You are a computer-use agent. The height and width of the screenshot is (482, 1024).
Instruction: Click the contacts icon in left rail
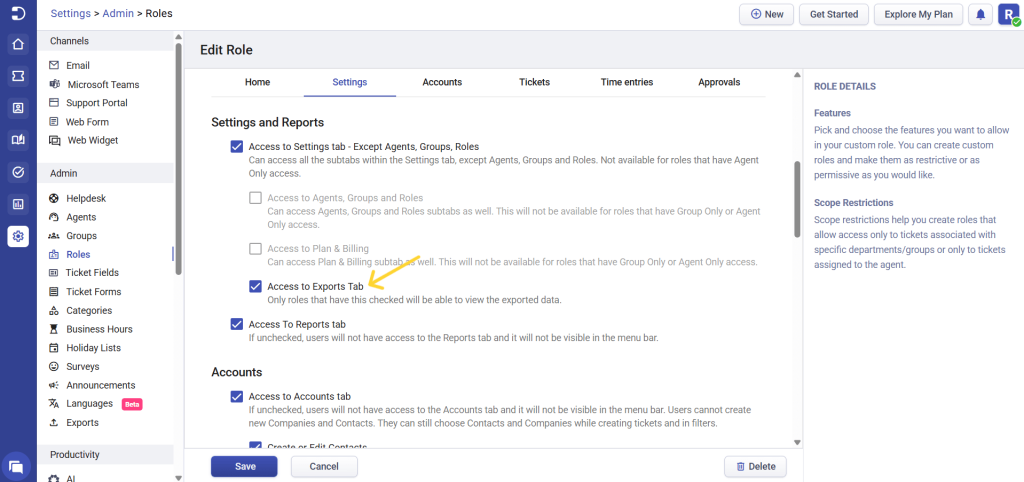(17, 108)
